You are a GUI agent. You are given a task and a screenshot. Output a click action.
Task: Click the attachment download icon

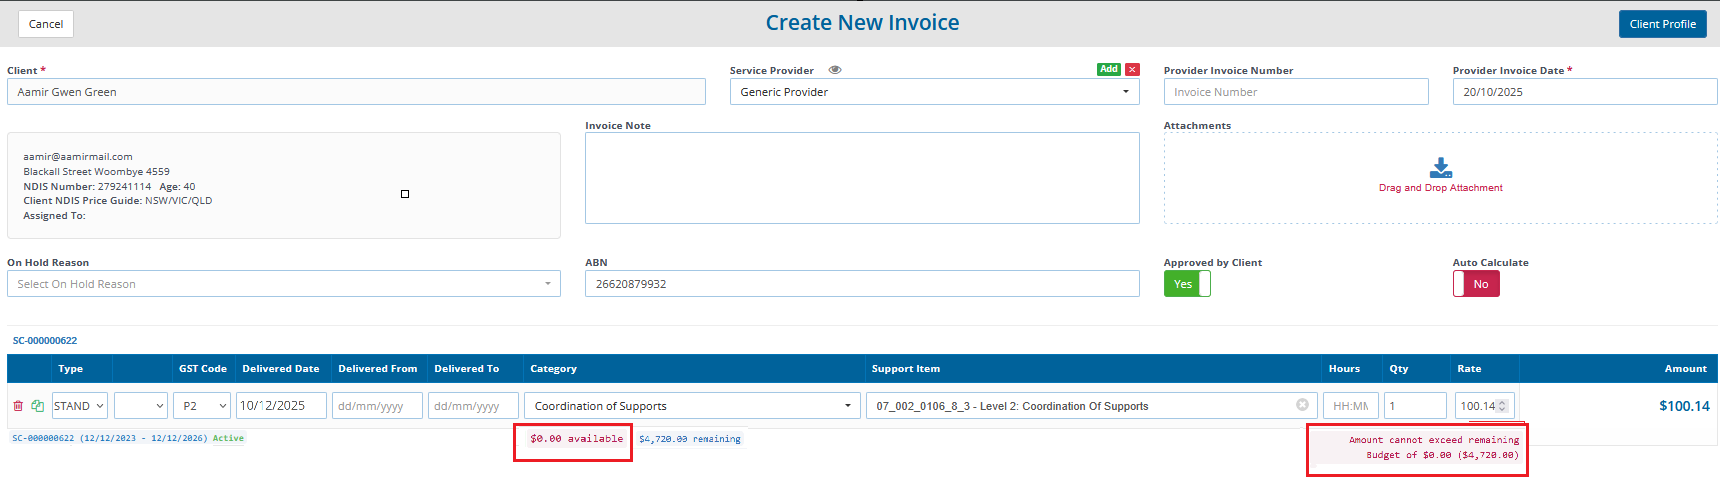click(x=1440, y=168)
